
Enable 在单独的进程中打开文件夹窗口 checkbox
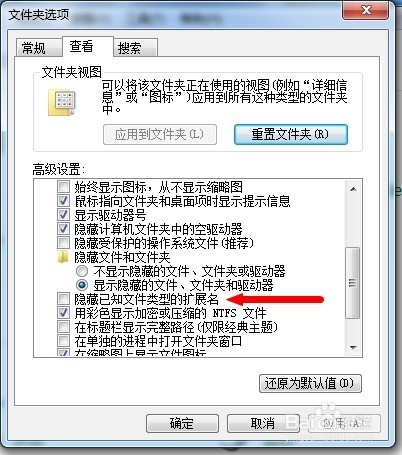[63, 341]
